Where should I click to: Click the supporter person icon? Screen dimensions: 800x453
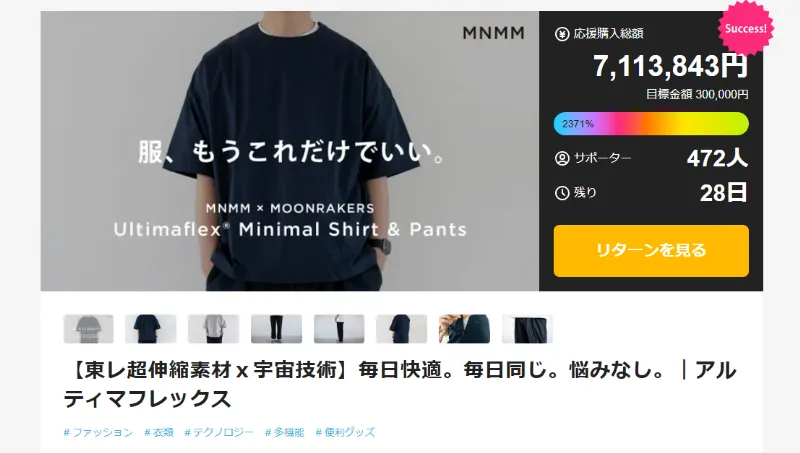[562, 159]
